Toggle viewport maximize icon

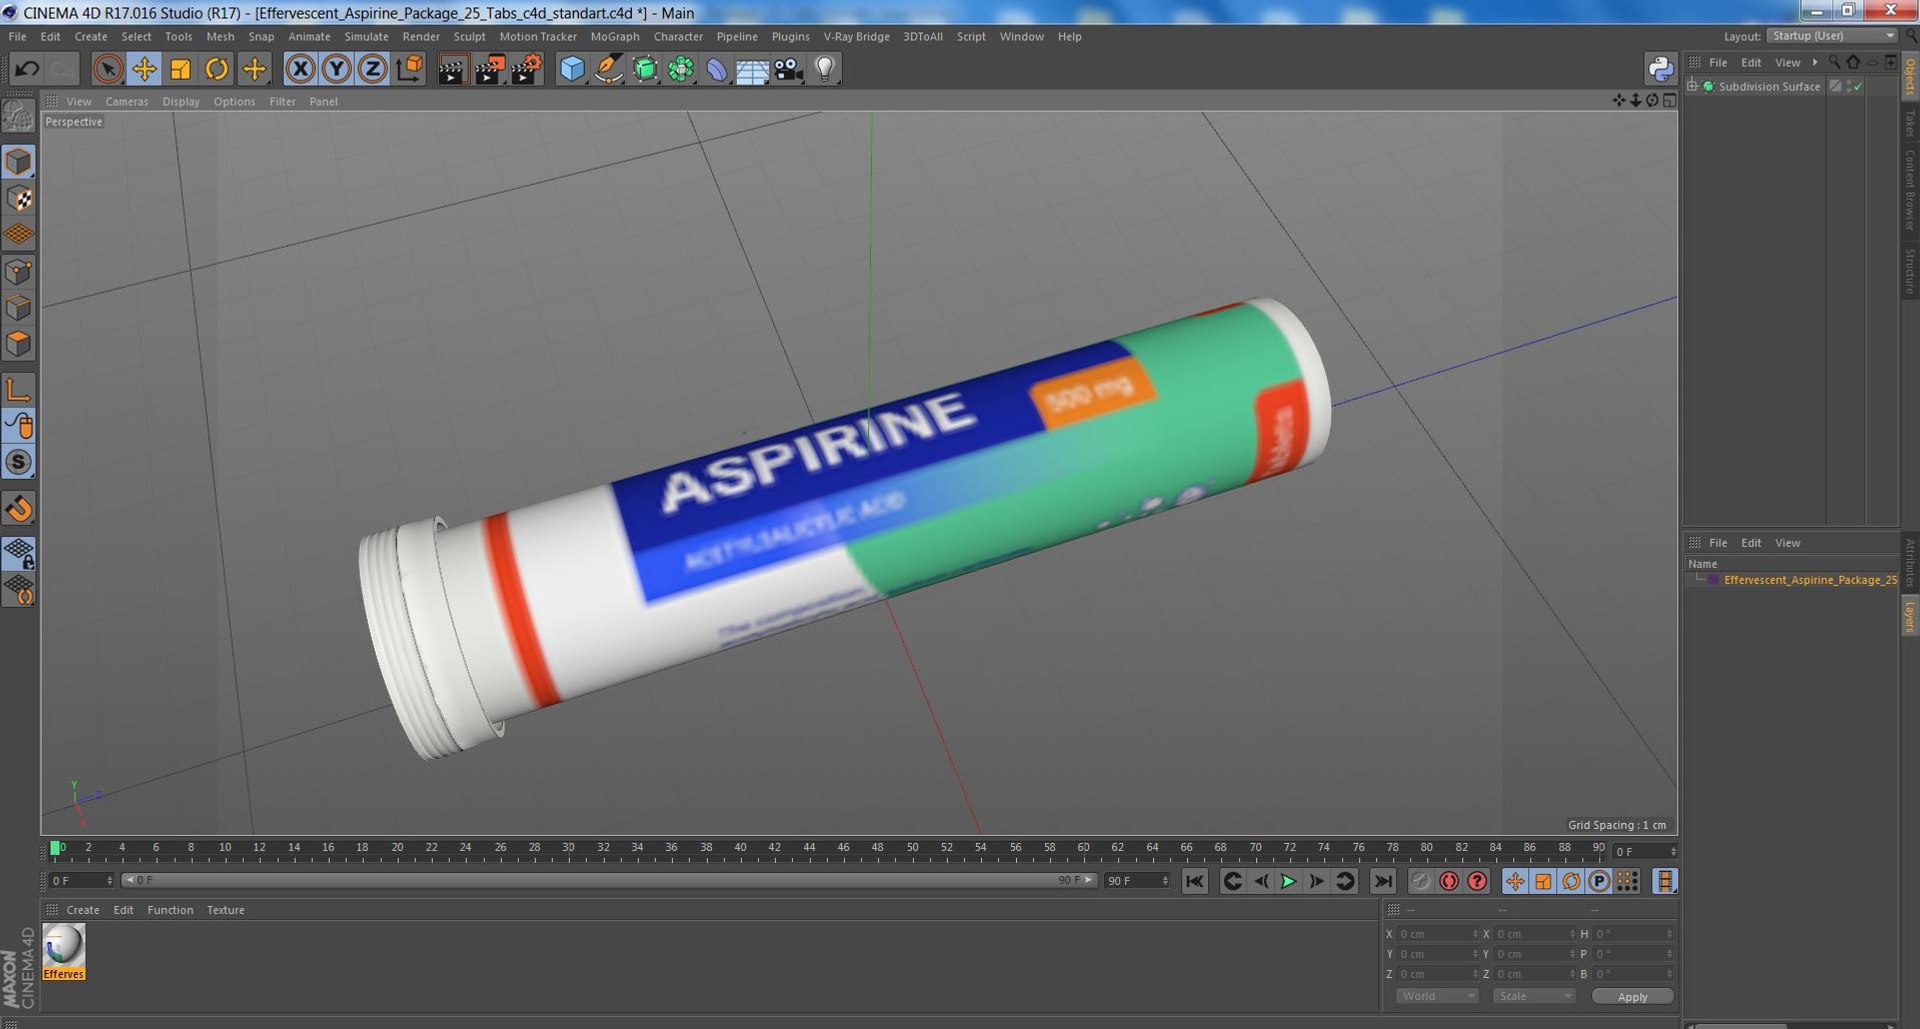coord(1669,101)
